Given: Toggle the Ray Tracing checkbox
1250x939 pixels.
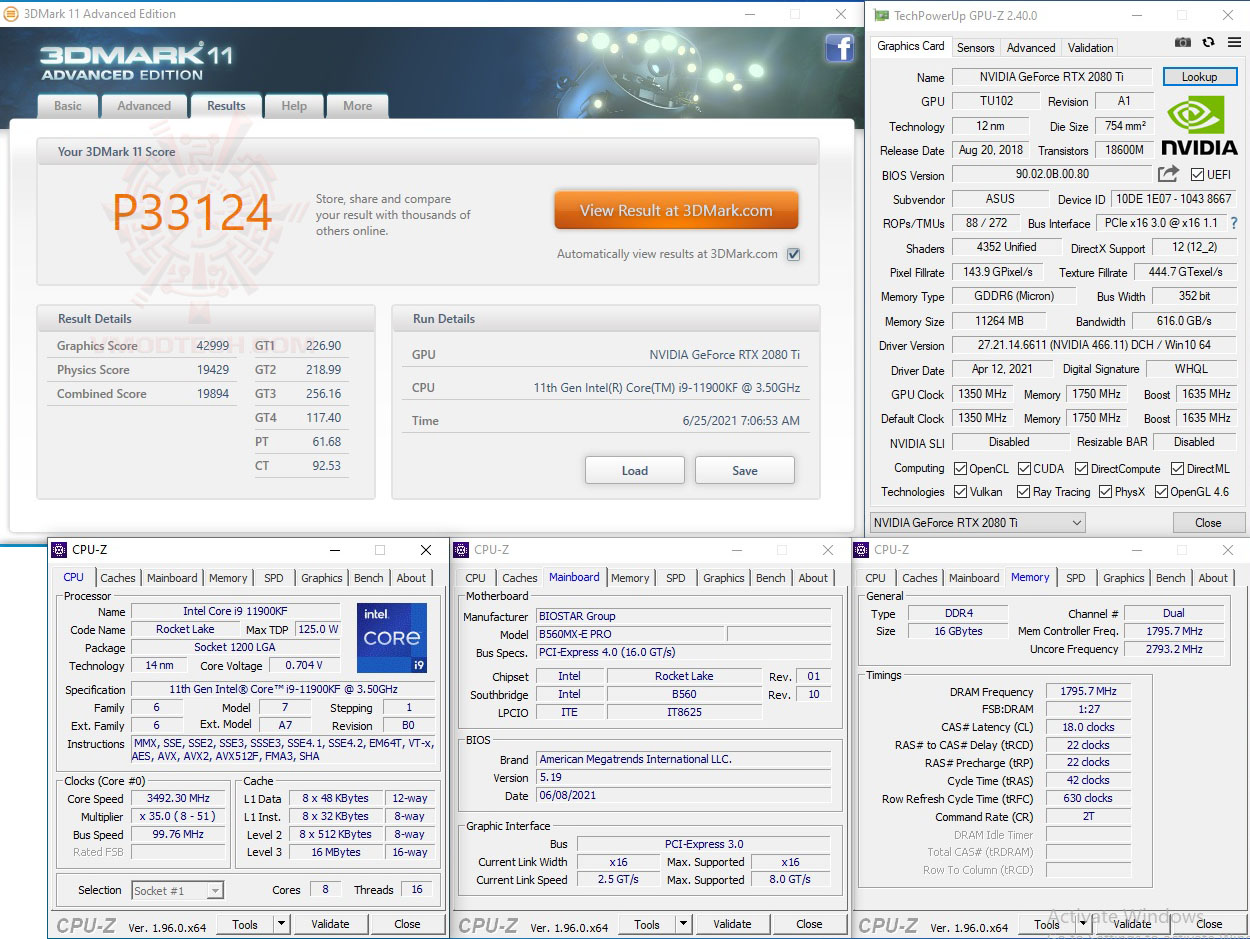Looking at the screenshot, I should tap(1023, 492).
